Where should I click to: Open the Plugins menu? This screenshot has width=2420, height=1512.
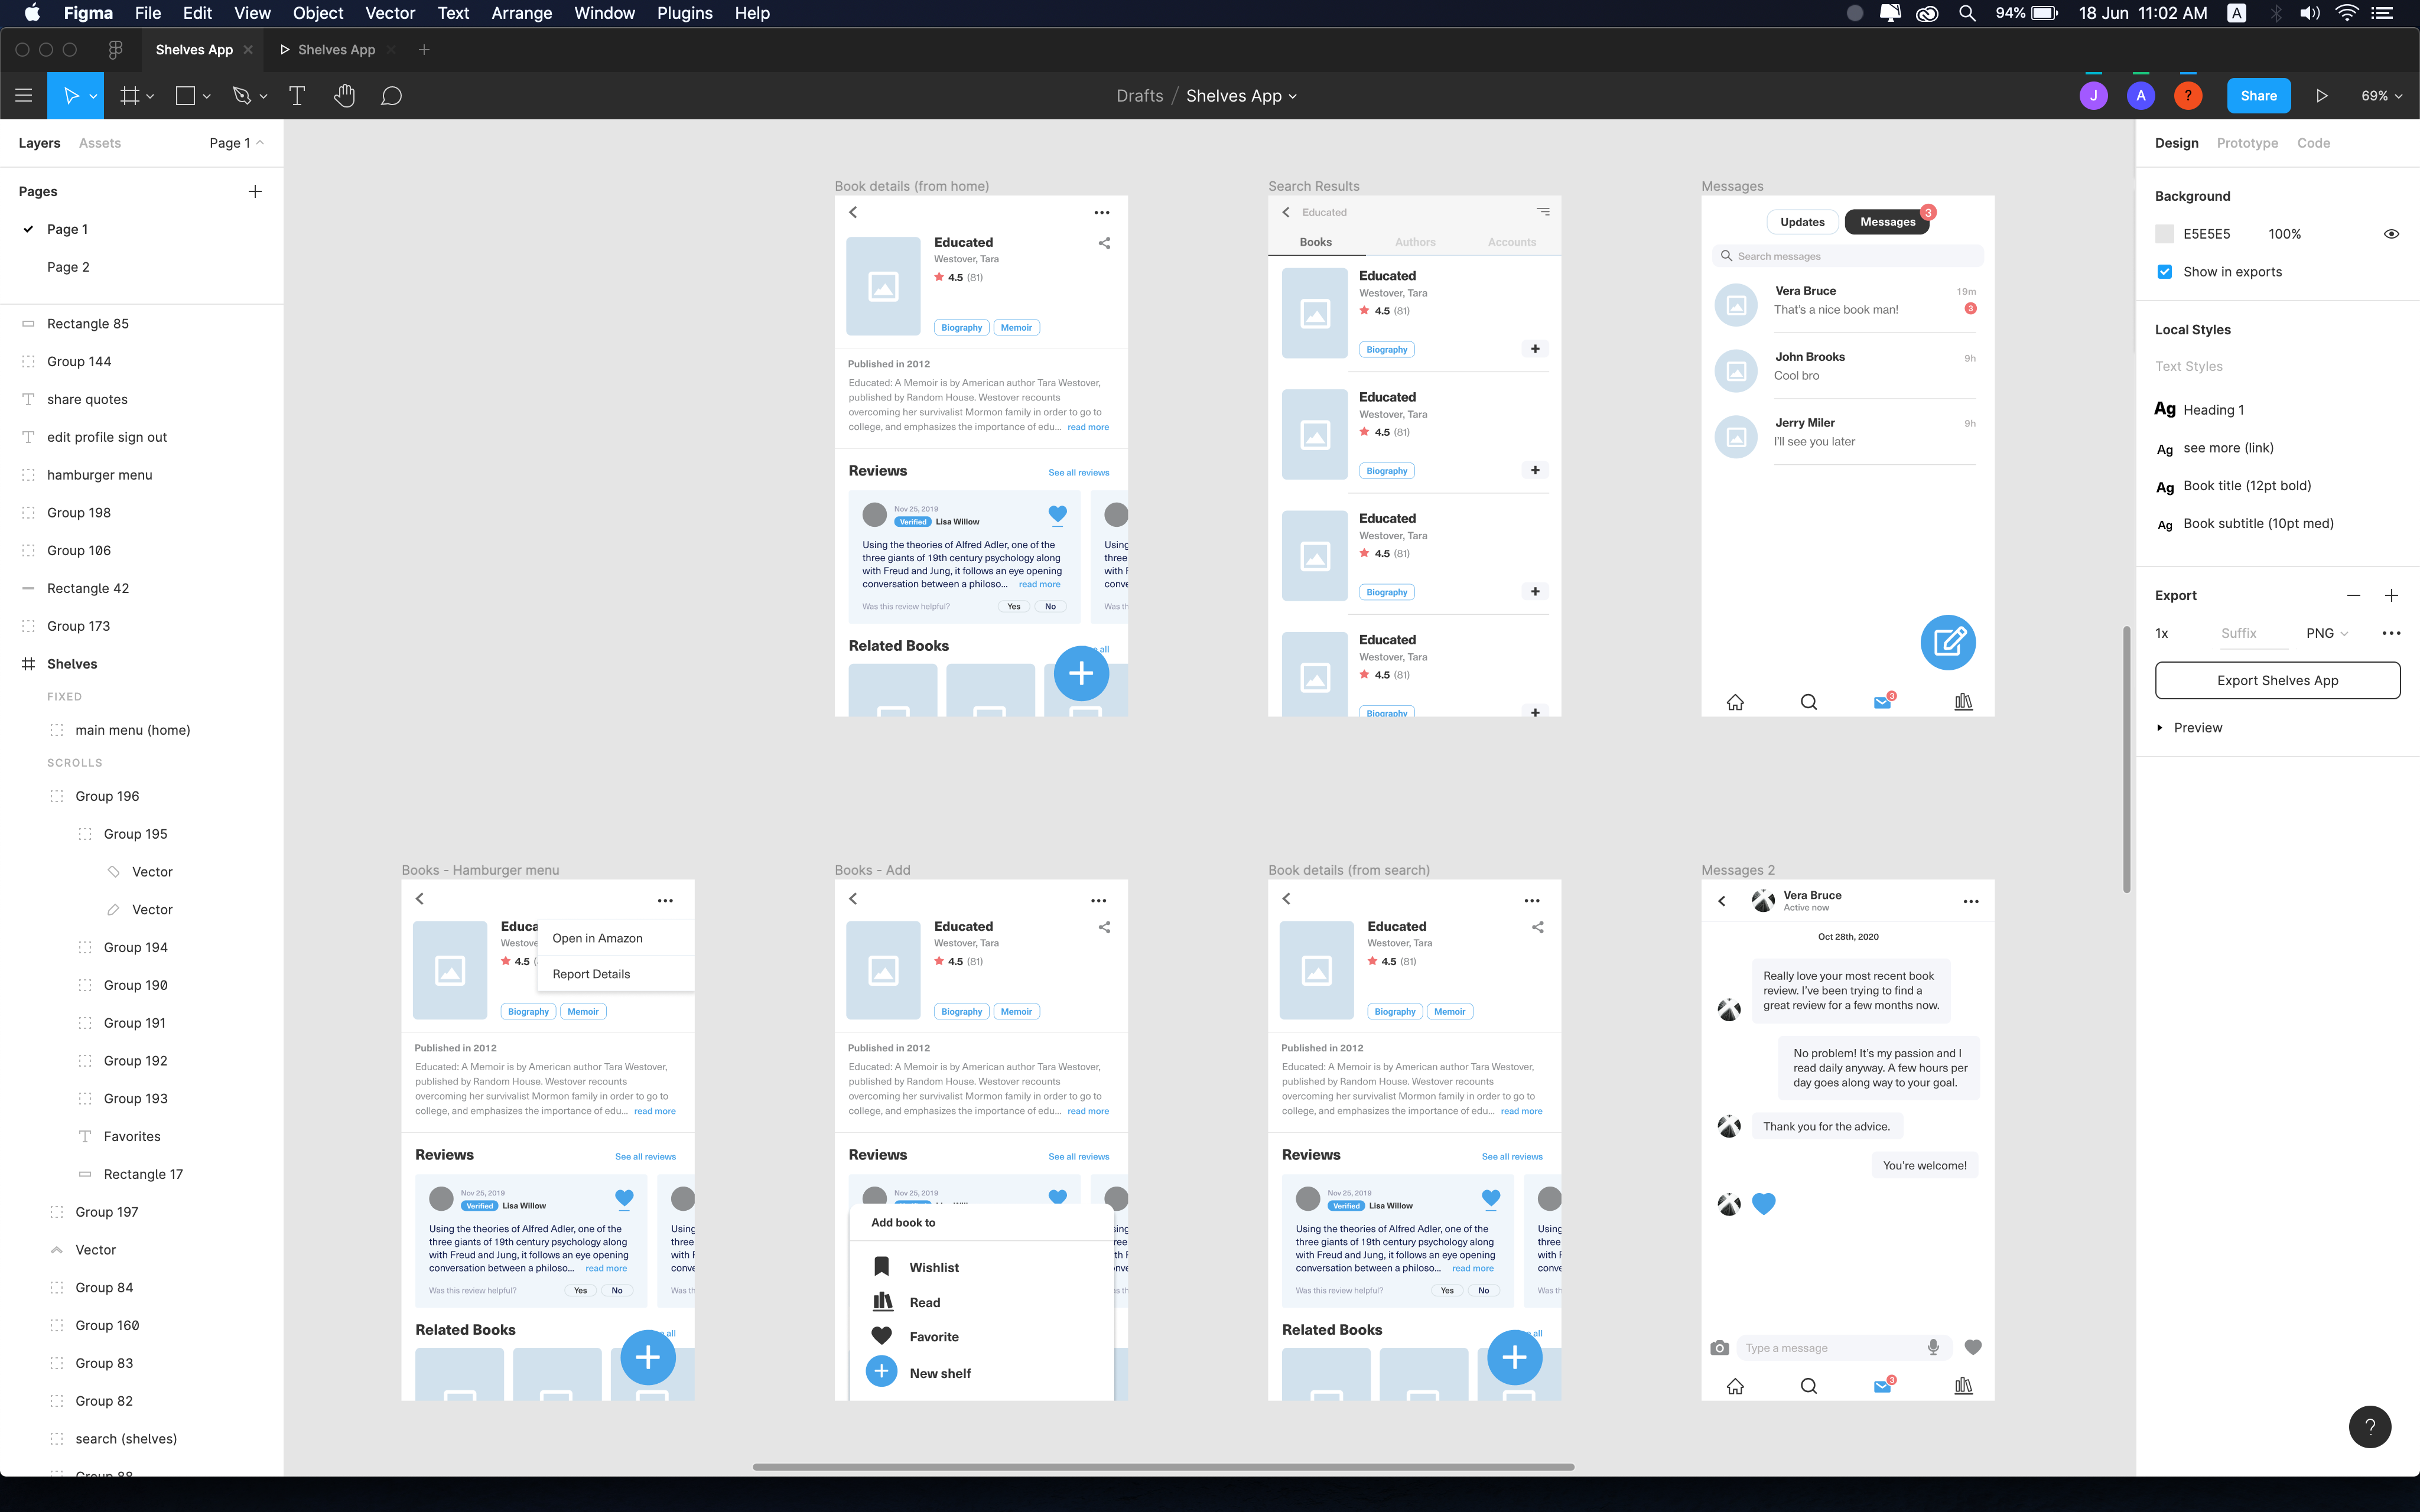[684, 13]
